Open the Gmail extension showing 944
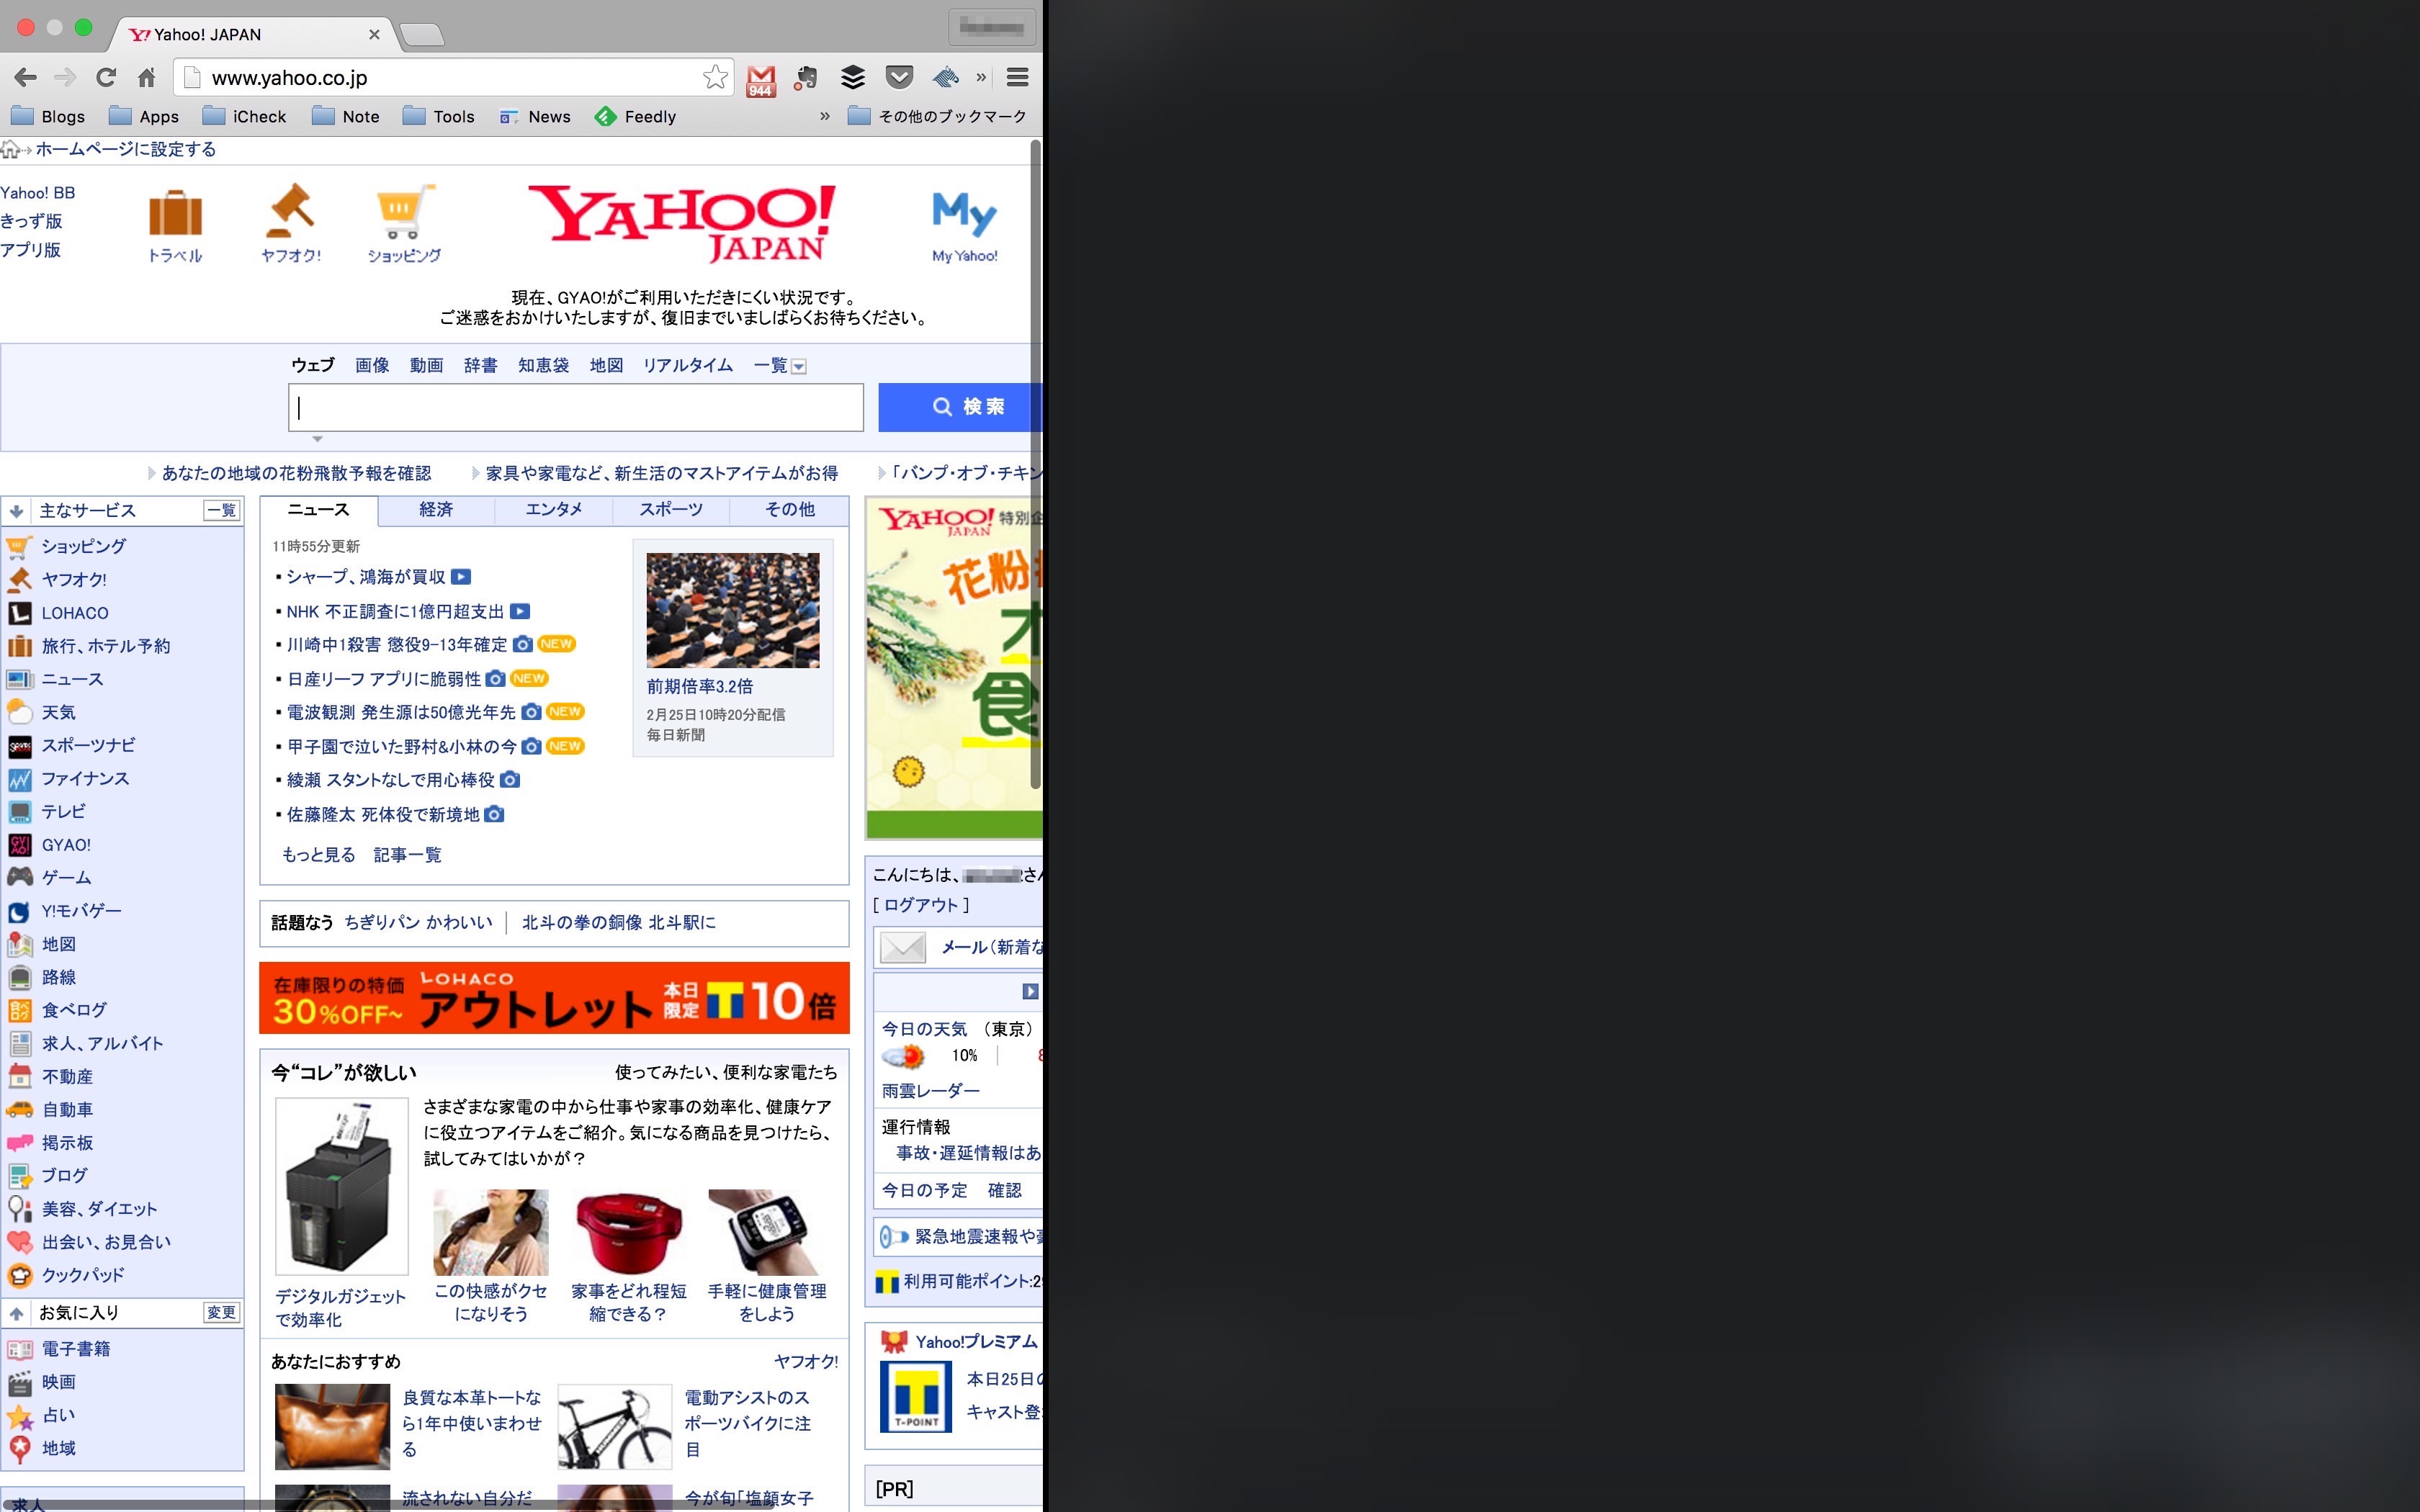 point(761,79)
